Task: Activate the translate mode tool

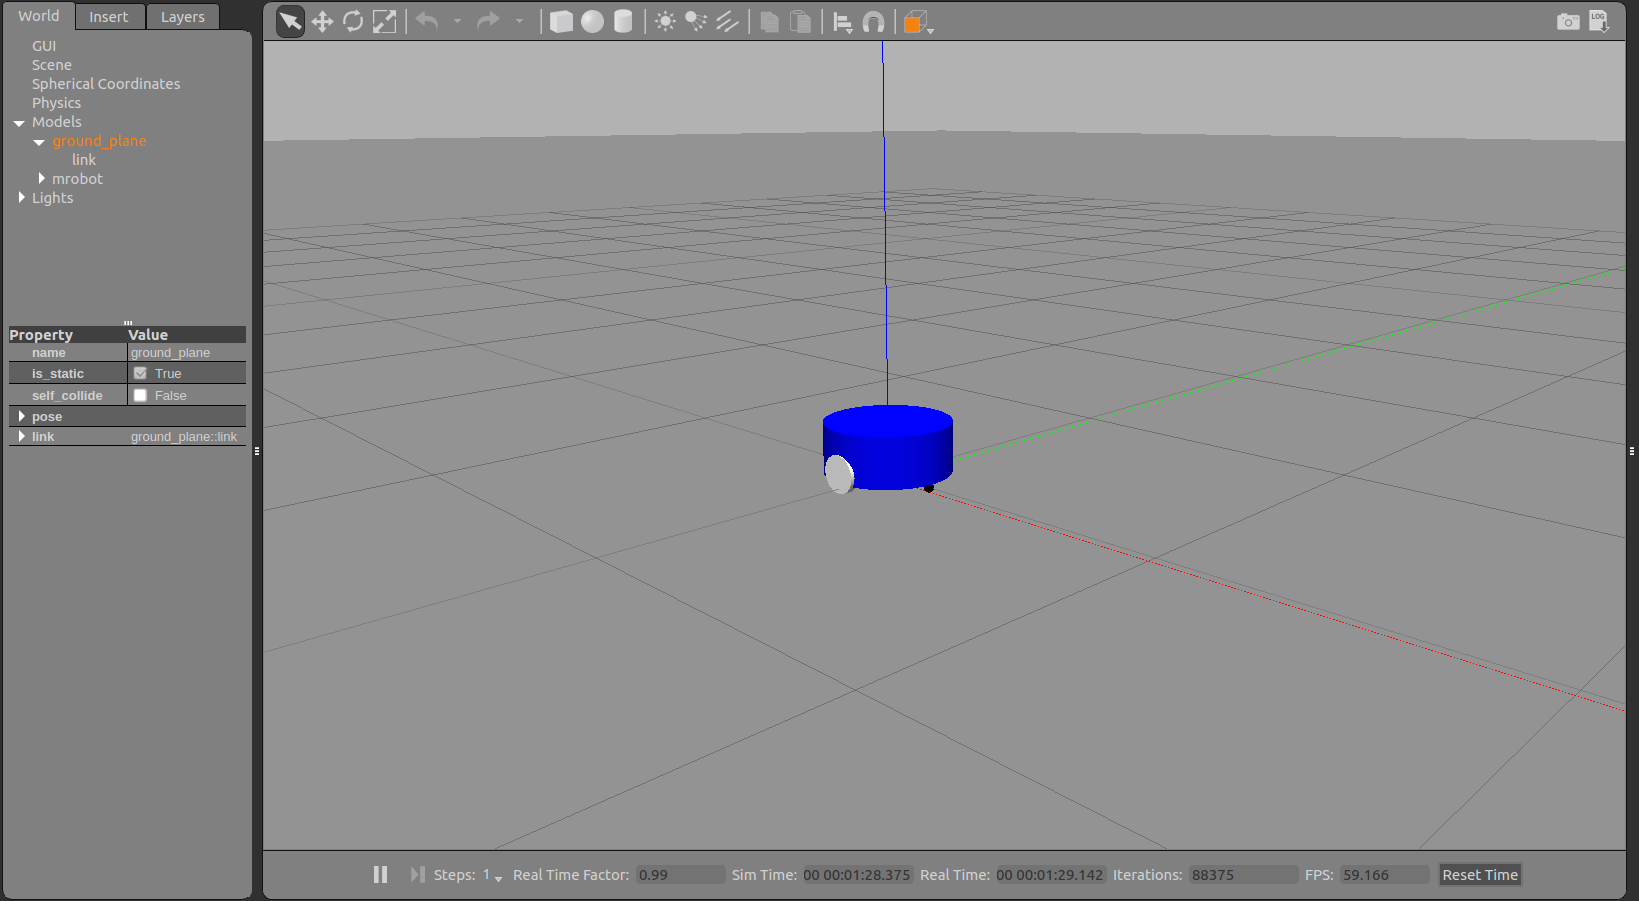Action: pyautogui.click(x=322, y=21)
